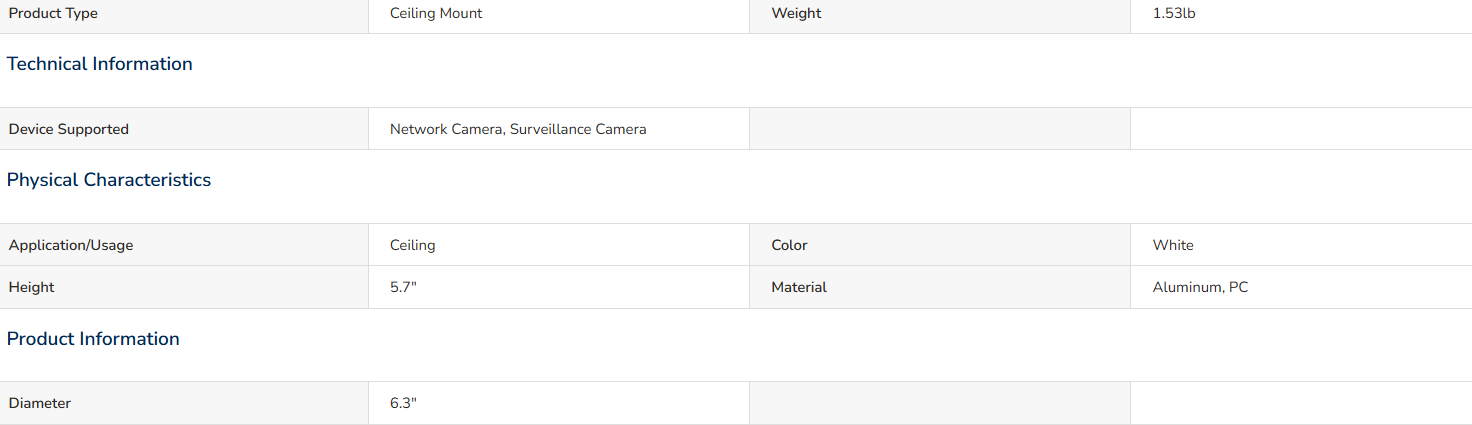Select the Aluminum, PC material value
Viewport: 1472px width, 425px height.
coord(1200,287)
